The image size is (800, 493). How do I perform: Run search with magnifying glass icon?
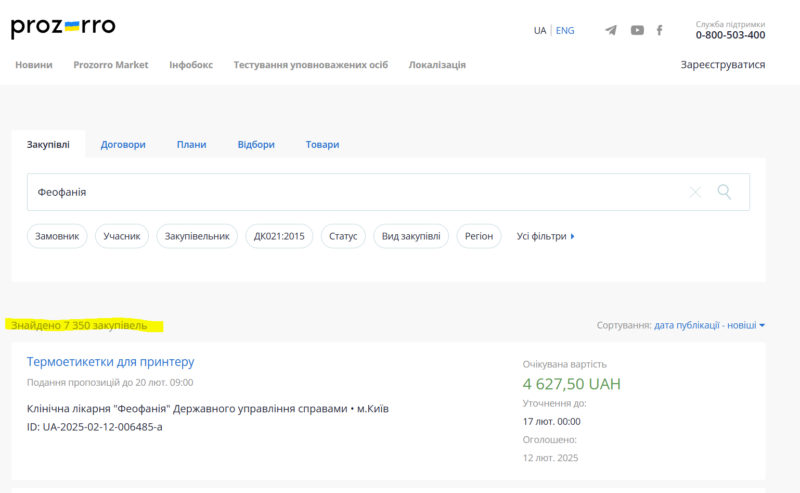(x=724, y=192)
